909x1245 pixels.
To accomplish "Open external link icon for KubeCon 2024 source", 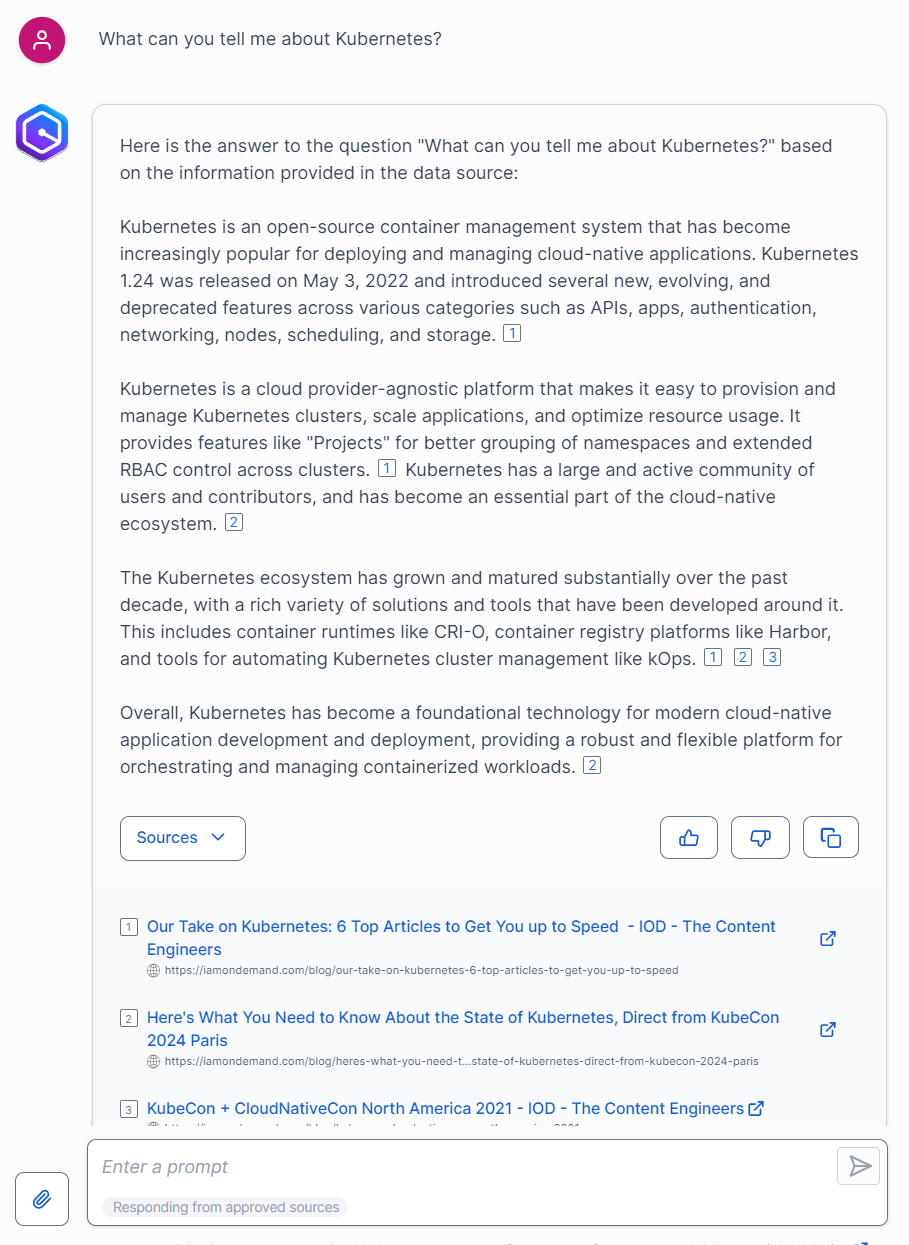I will click(x=828, y=1030).
